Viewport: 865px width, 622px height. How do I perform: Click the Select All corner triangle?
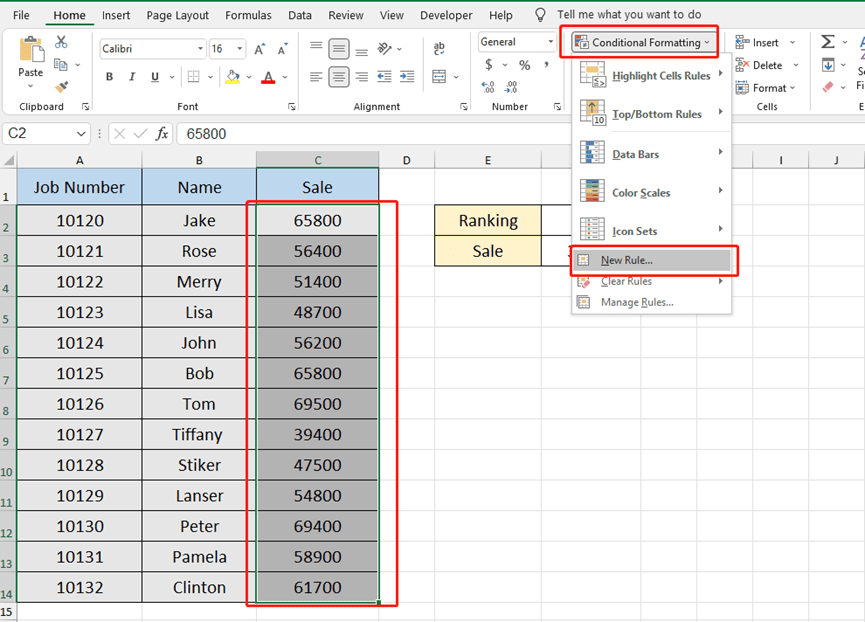pyautogui.click(x=9, y=160)
